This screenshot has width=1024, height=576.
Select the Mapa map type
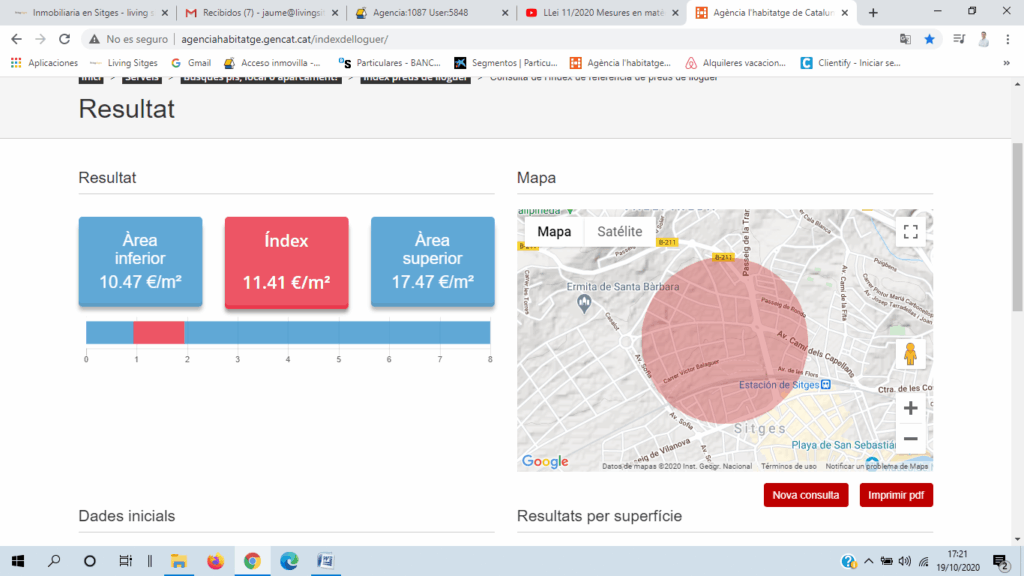click(554, 232)
